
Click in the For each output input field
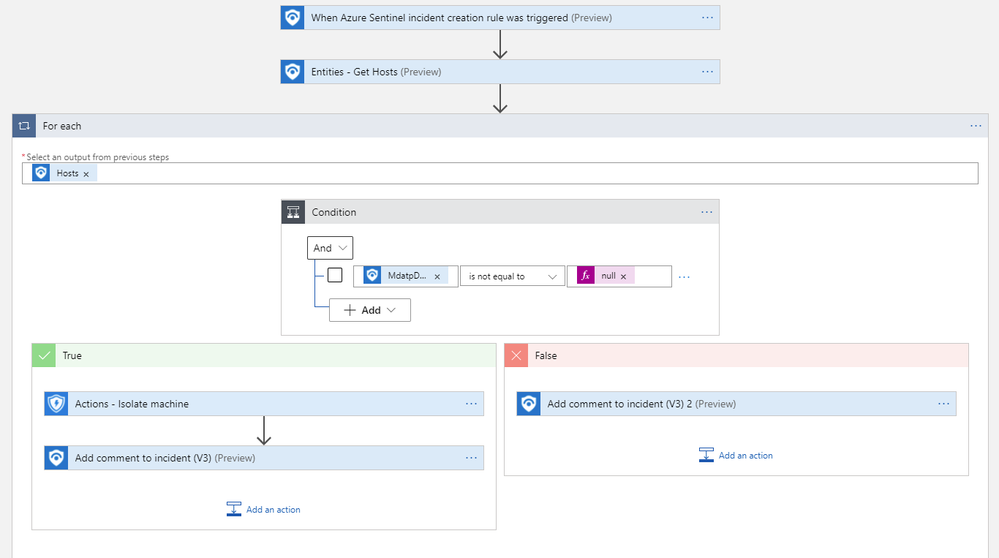point(500,173)
